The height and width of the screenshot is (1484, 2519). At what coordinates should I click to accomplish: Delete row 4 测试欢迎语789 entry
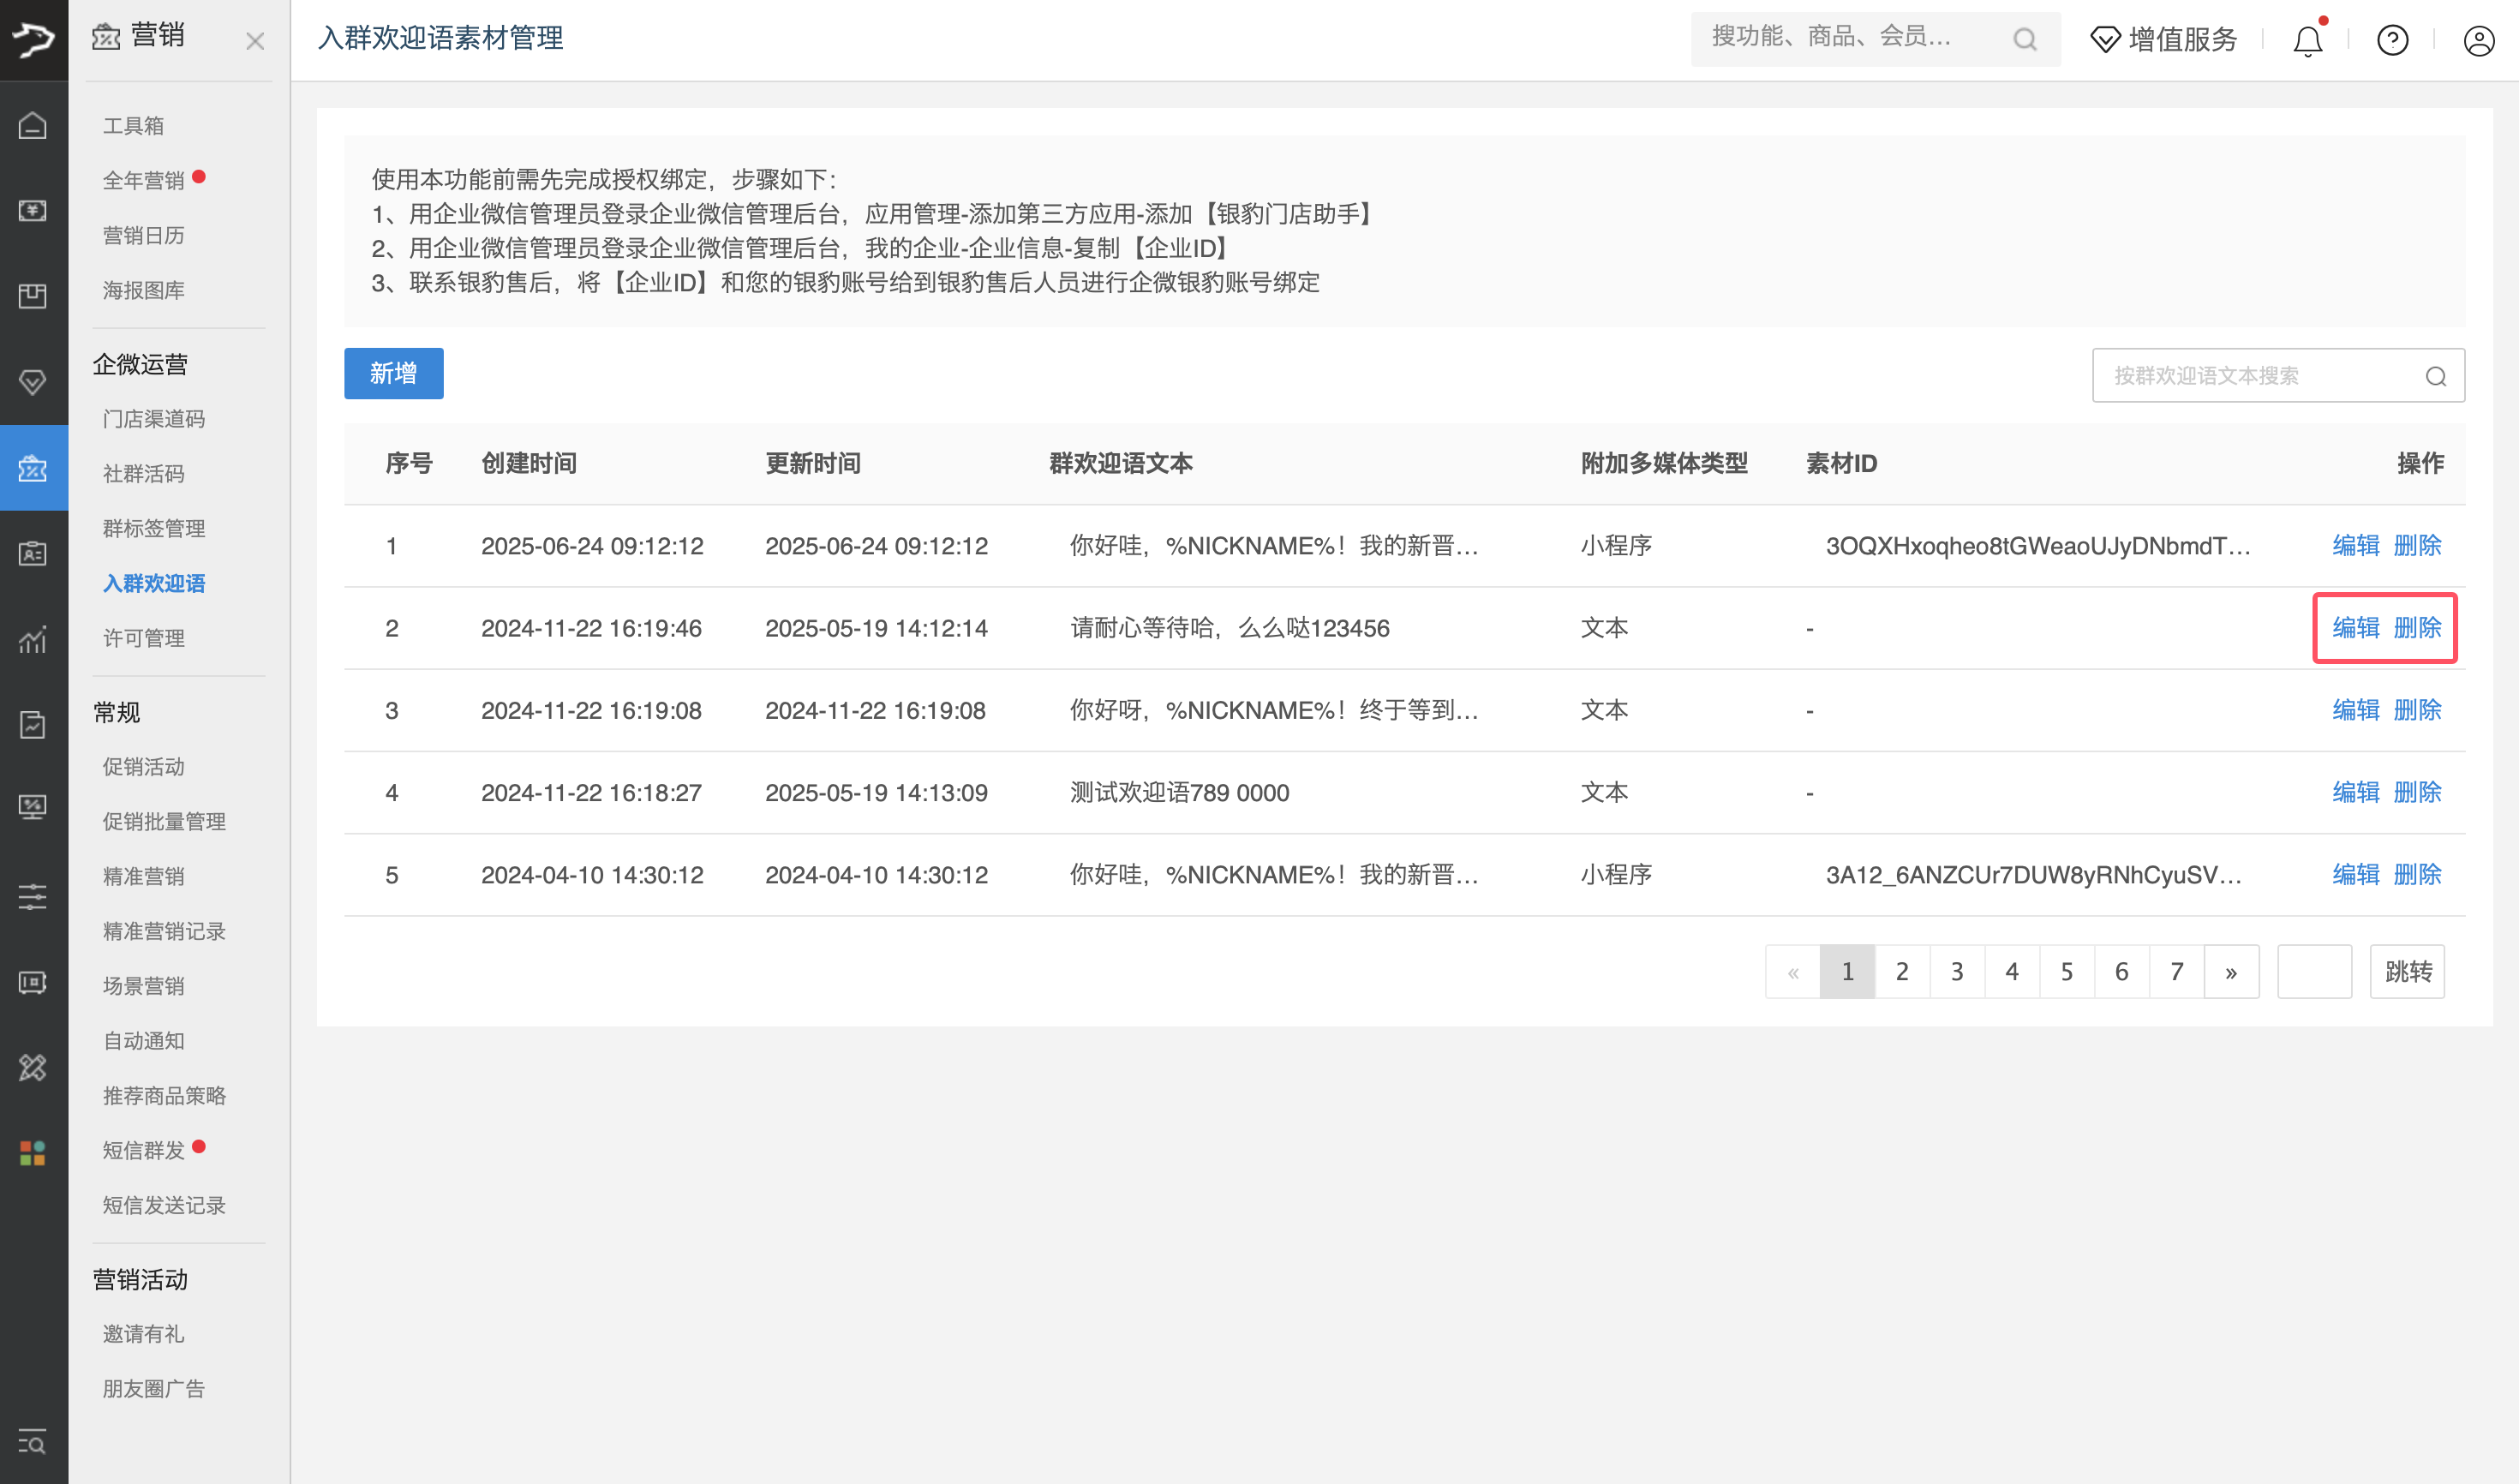click(2418, 793)
